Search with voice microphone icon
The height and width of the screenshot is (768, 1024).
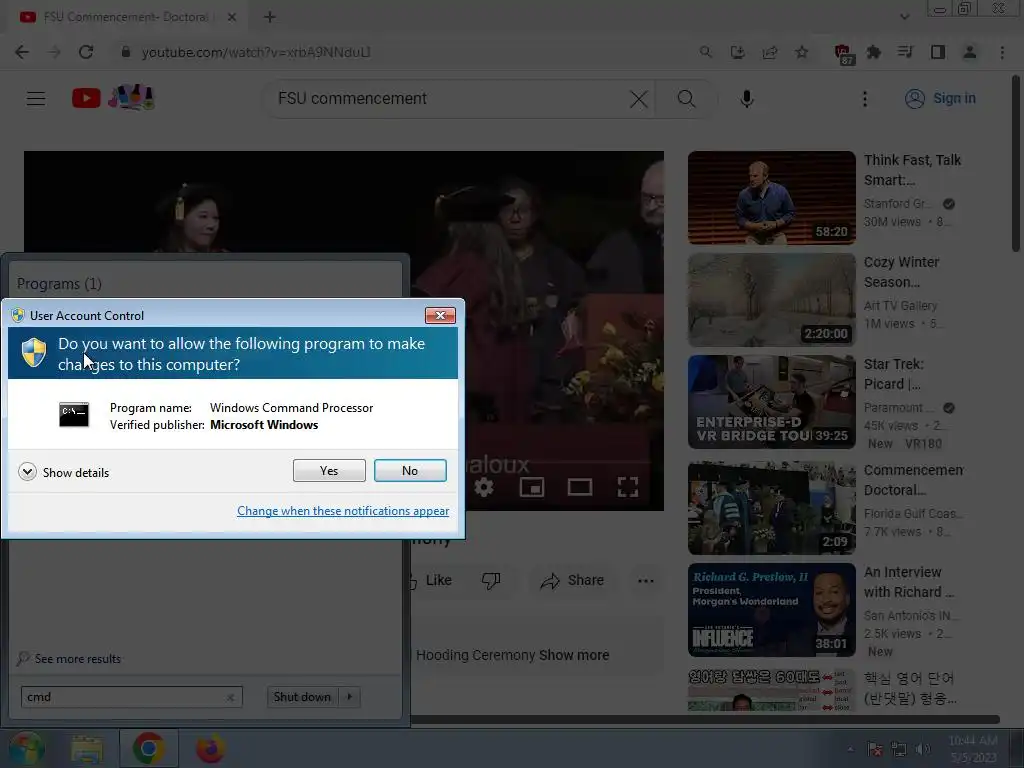click(746, 99)
